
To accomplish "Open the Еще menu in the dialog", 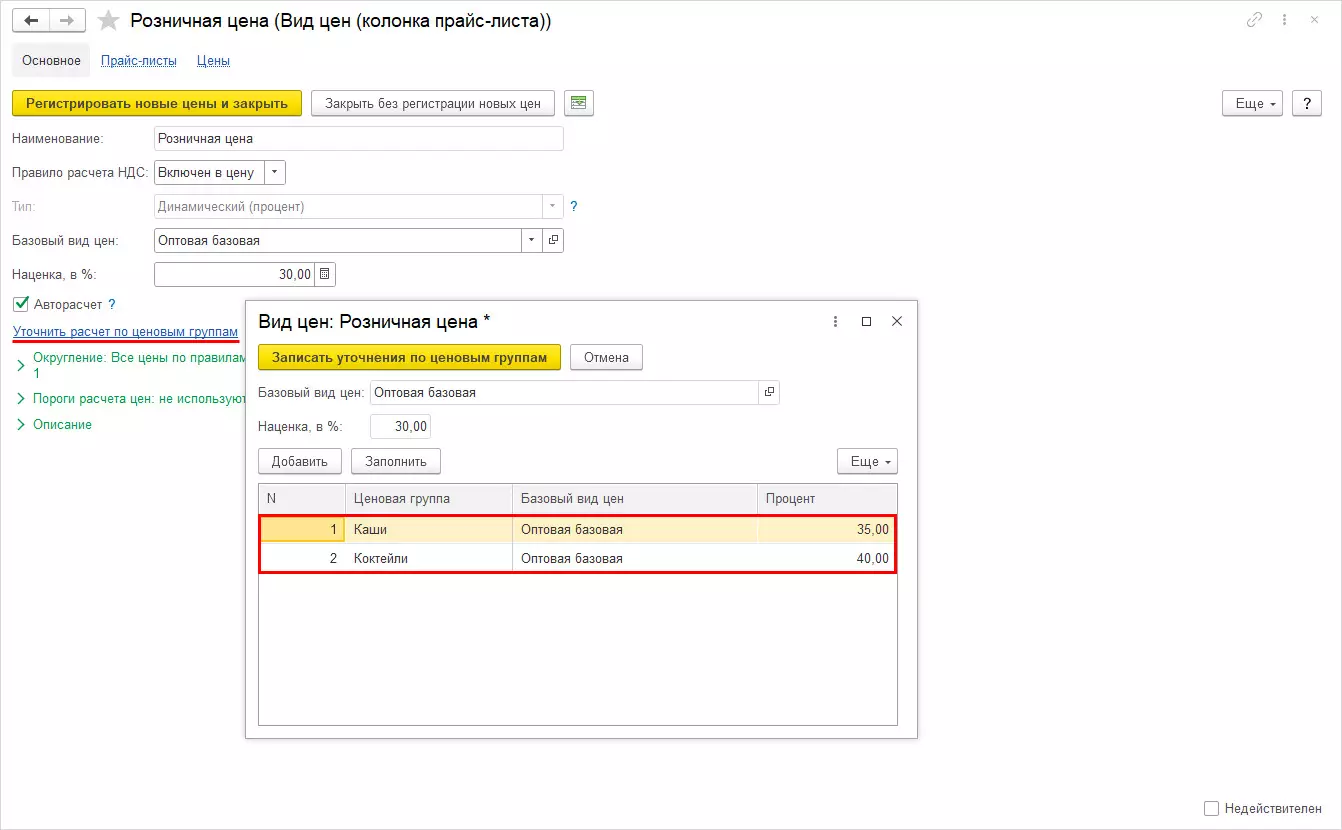I will (867, 461).
